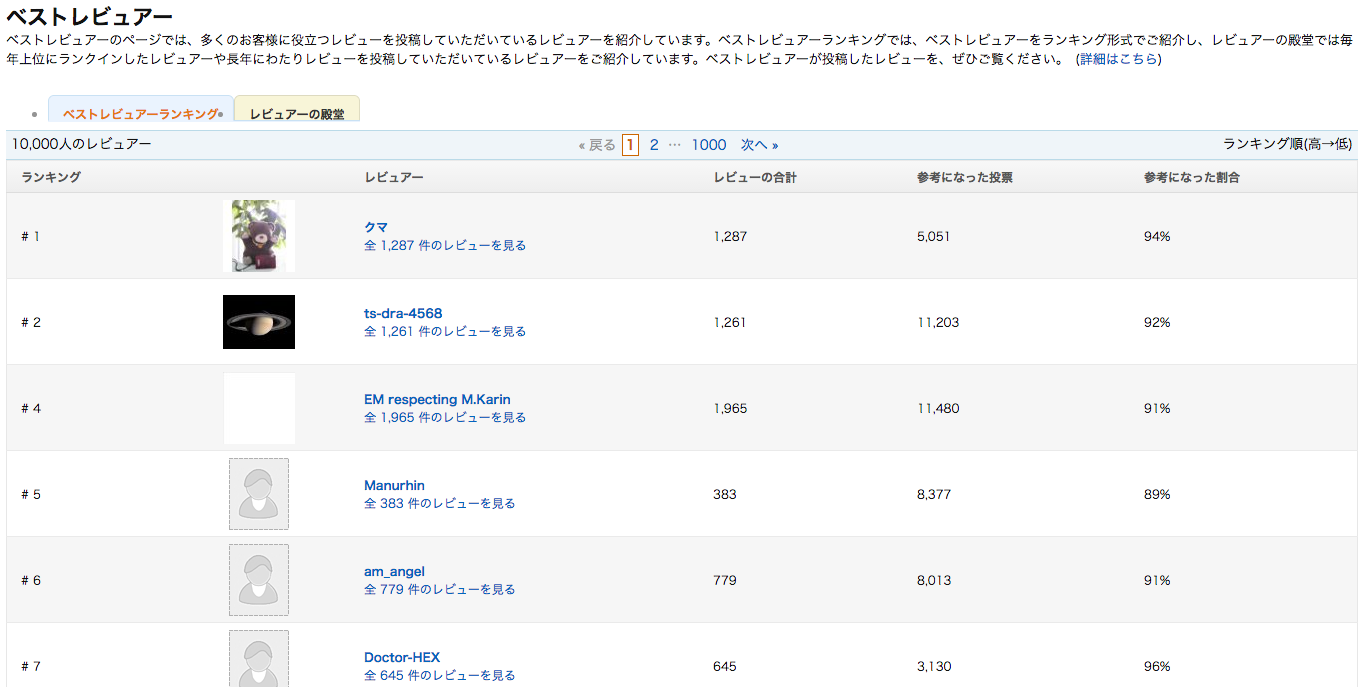Click the ランキング column header

51,177
